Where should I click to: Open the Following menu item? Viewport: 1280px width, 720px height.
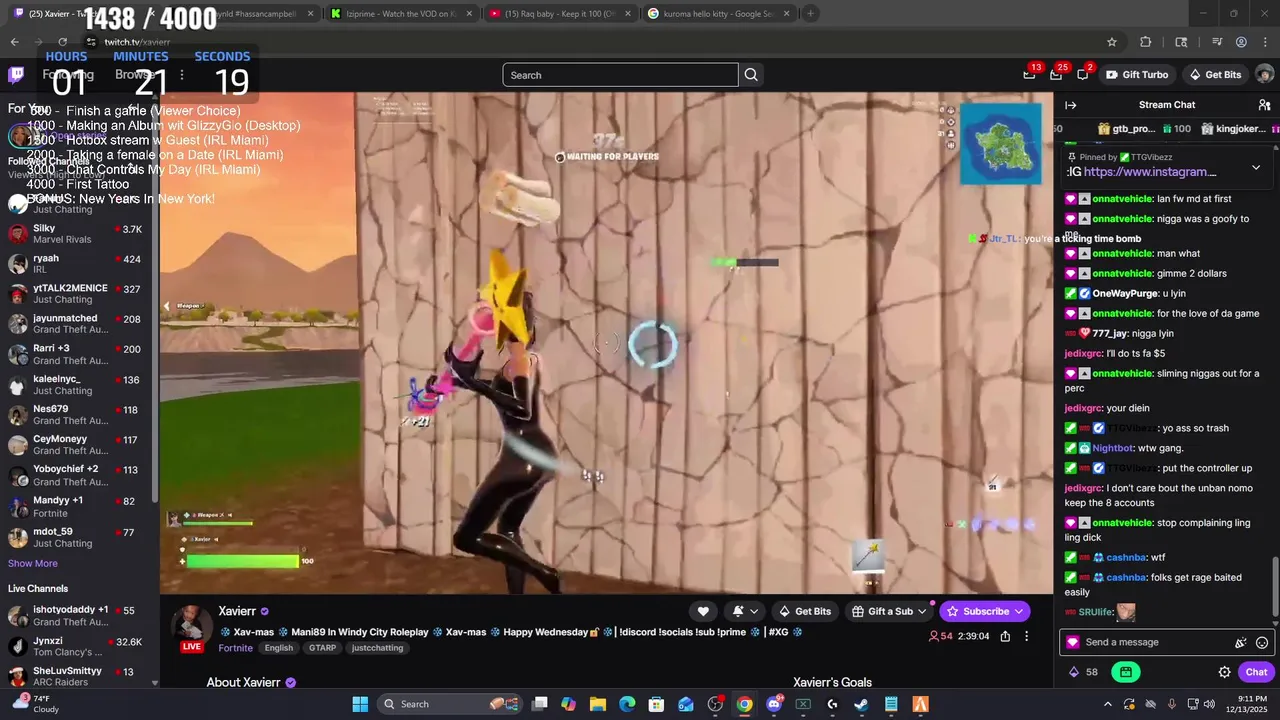[68, 75]
